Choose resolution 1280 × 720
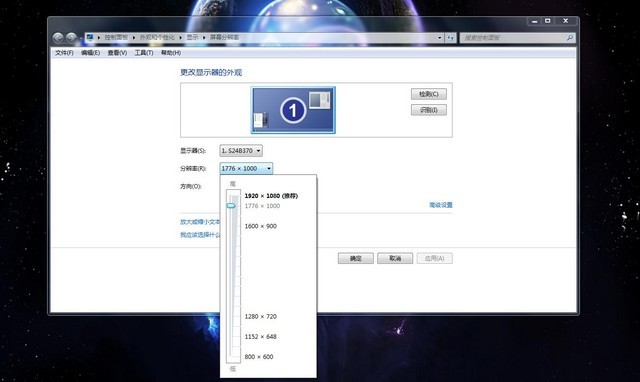The width and height of the screenshot is (640, 382). 260,316
